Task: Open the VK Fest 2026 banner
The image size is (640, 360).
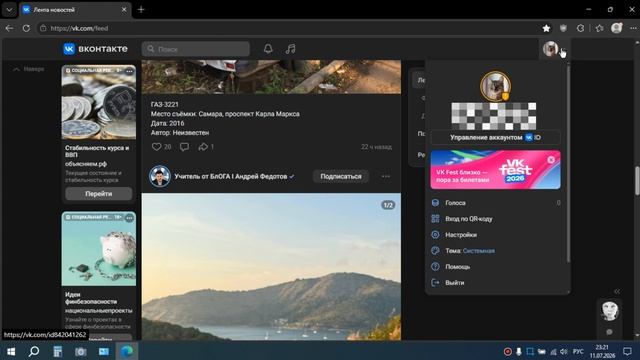Action: 496,169
